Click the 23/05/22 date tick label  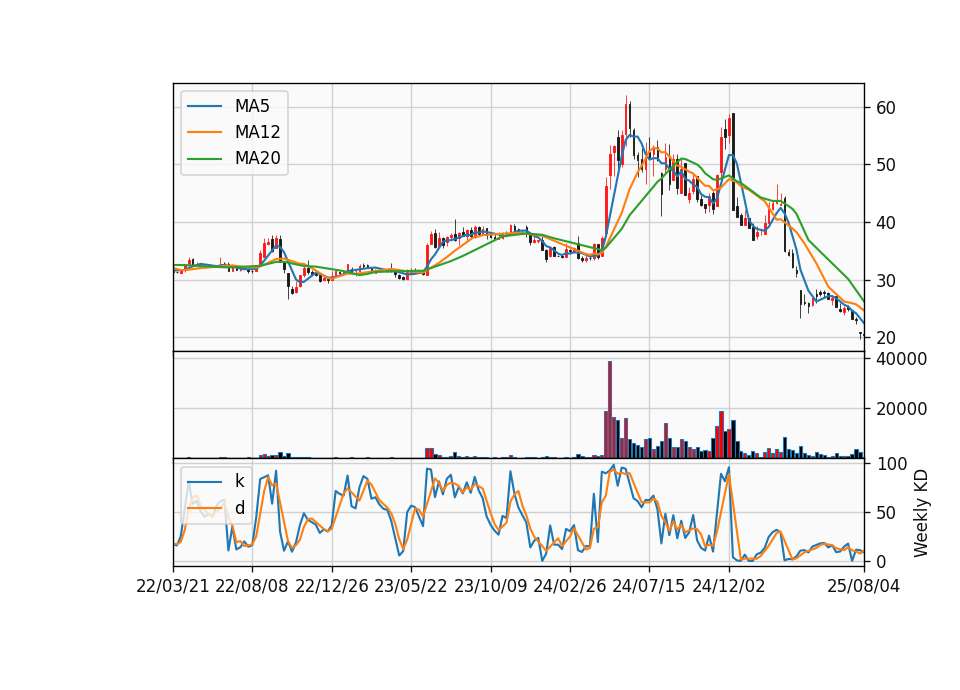click(x=411, y=587)
